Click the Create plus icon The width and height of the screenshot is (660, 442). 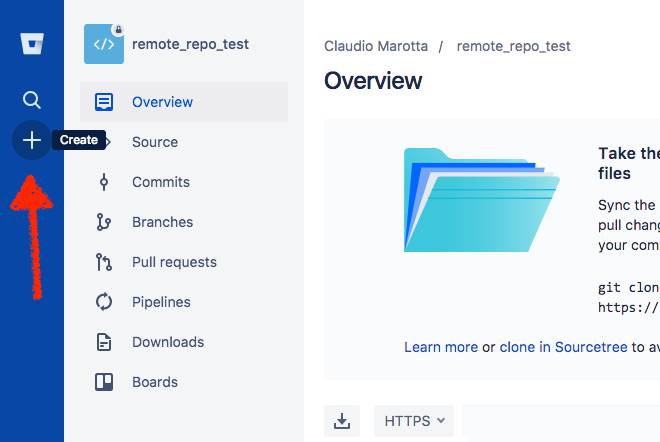click(32, 141)
